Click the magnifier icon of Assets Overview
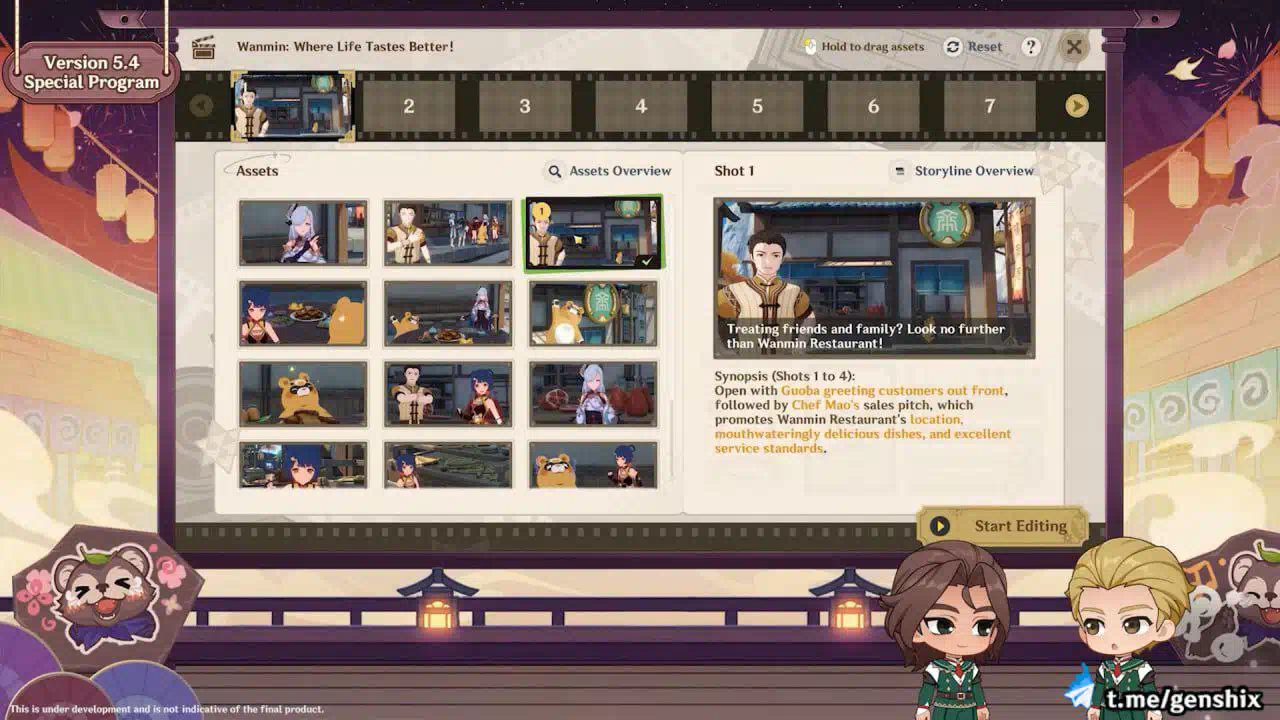 click(555, 171)
